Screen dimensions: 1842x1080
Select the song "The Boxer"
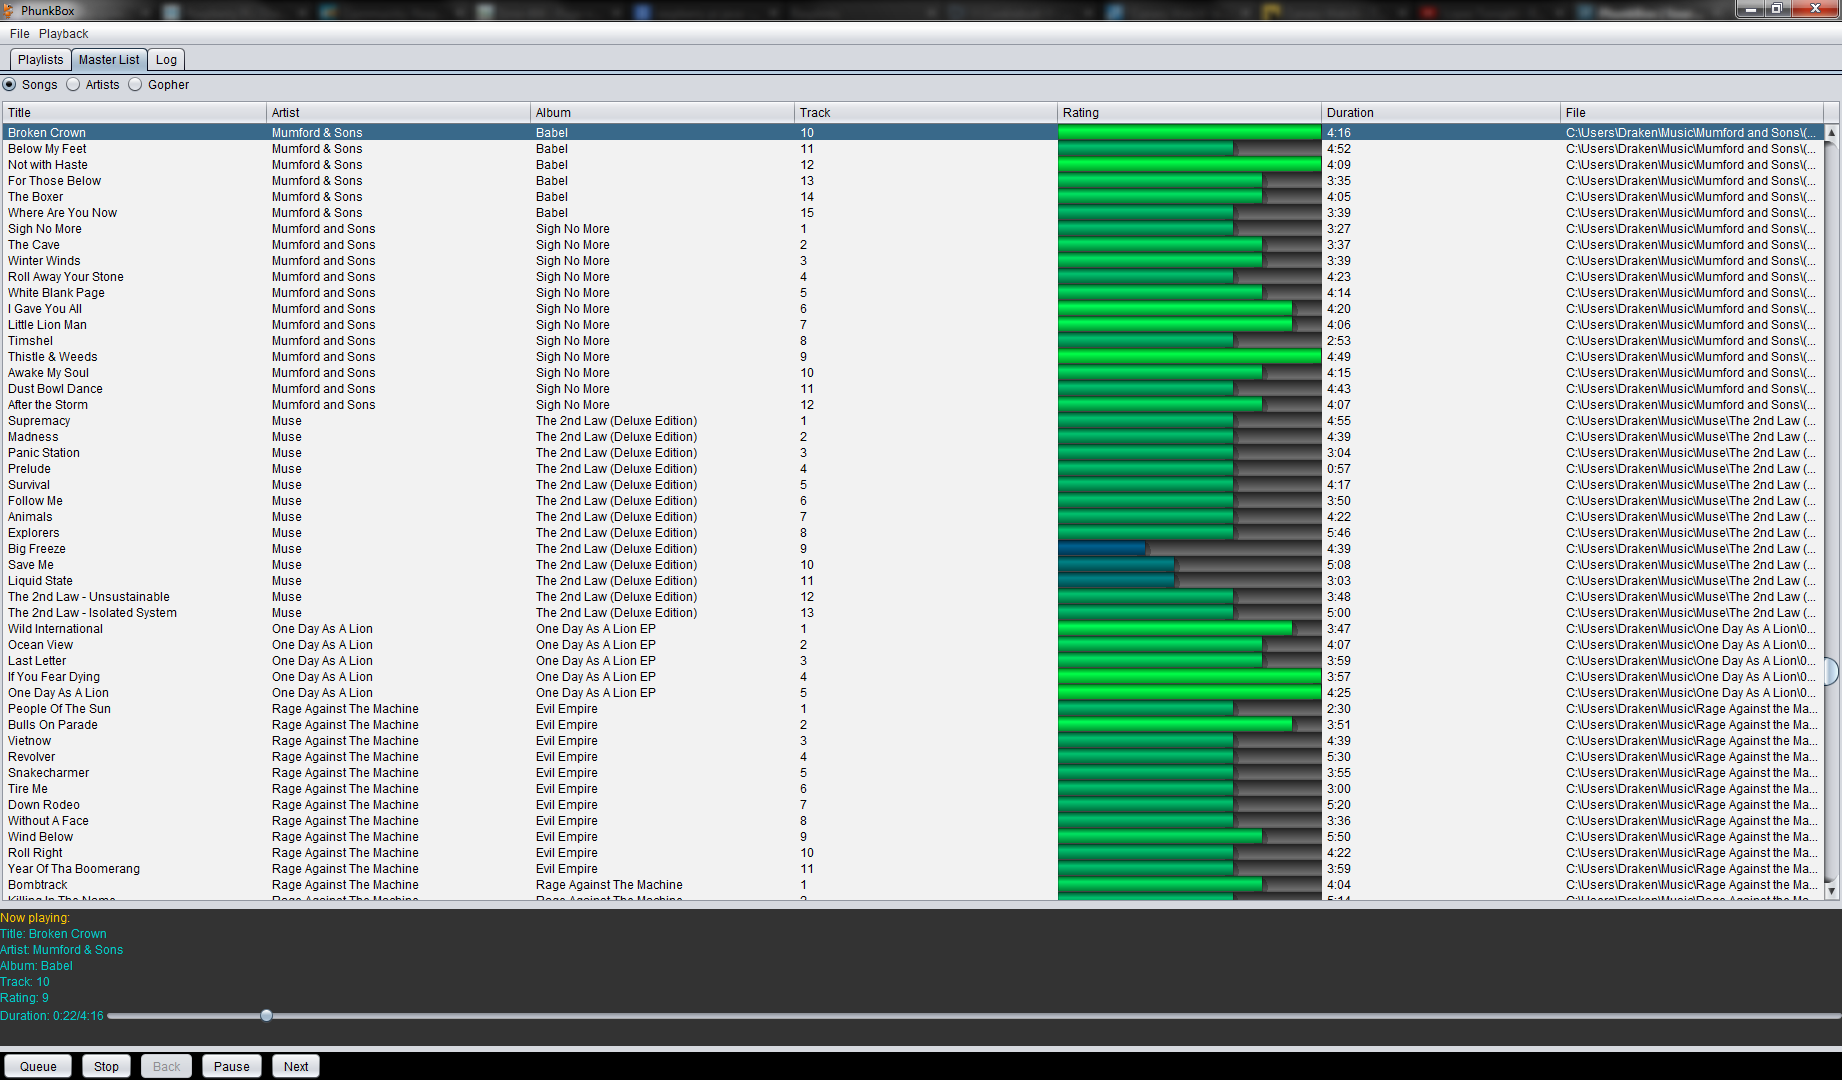pos(35,197)
